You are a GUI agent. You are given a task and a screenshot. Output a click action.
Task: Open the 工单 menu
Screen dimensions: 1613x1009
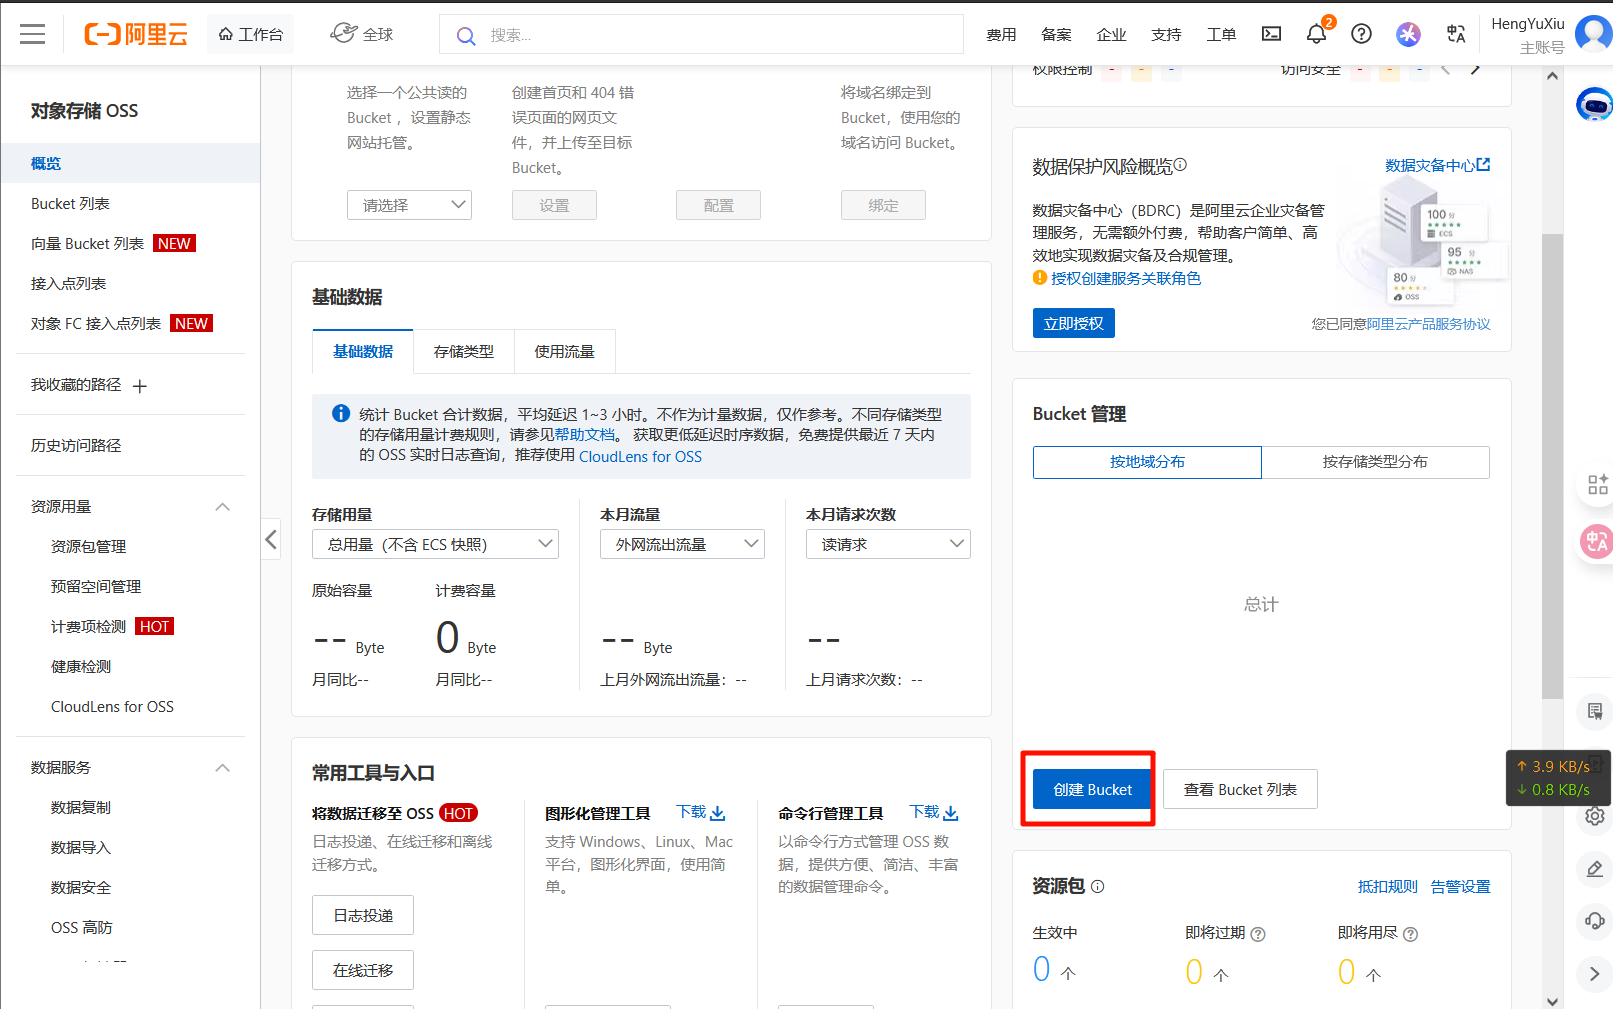[x=1221, y=35]
